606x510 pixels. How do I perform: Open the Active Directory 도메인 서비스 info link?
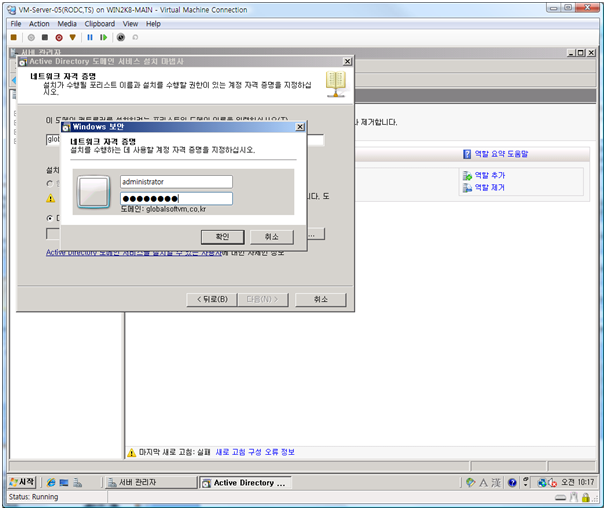click(133, 253)
